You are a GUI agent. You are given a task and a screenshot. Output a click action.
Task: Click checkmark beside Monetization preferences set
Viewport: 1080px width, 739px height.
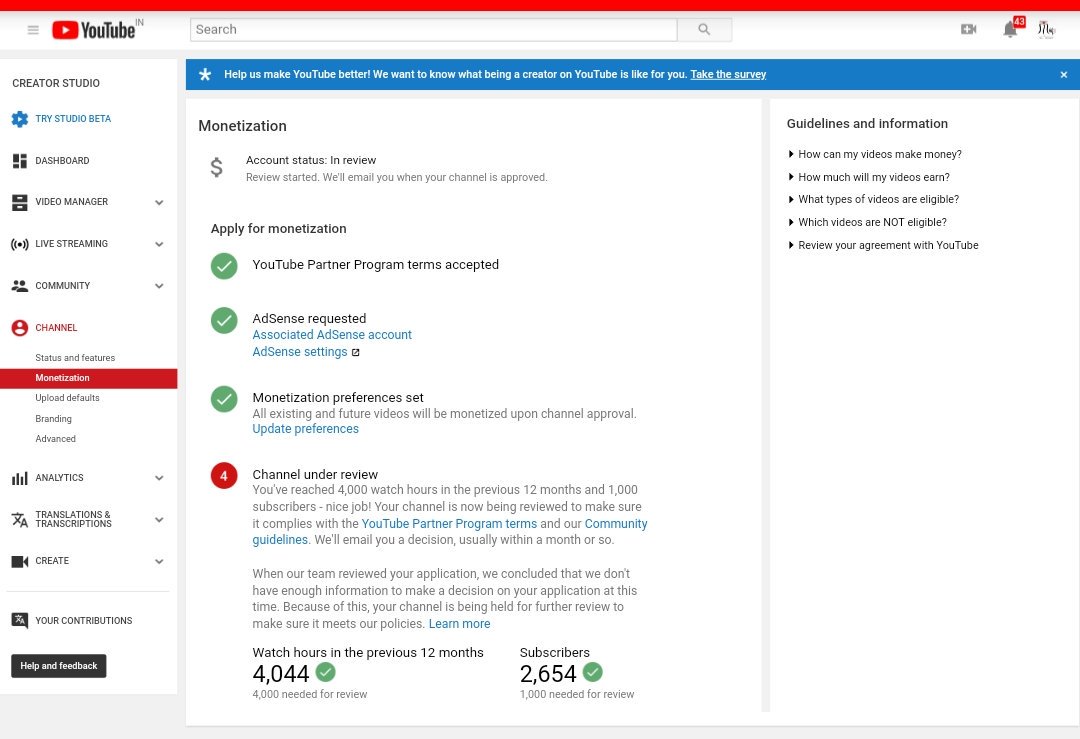point(224,398)
